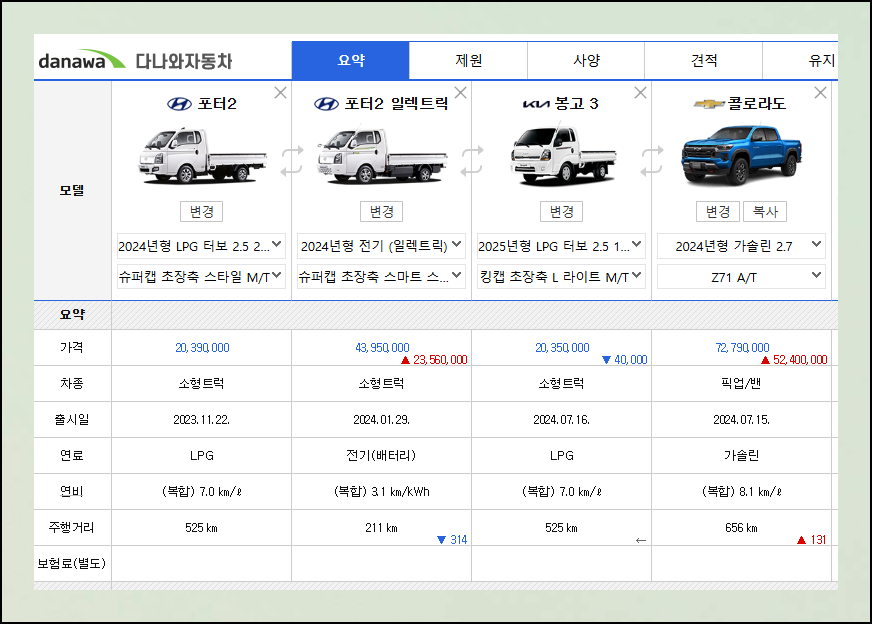Screen dimensions: 872x624
Task: Open 2024년형 가솔린 2.7 dropdown
Action: point(741,246)
